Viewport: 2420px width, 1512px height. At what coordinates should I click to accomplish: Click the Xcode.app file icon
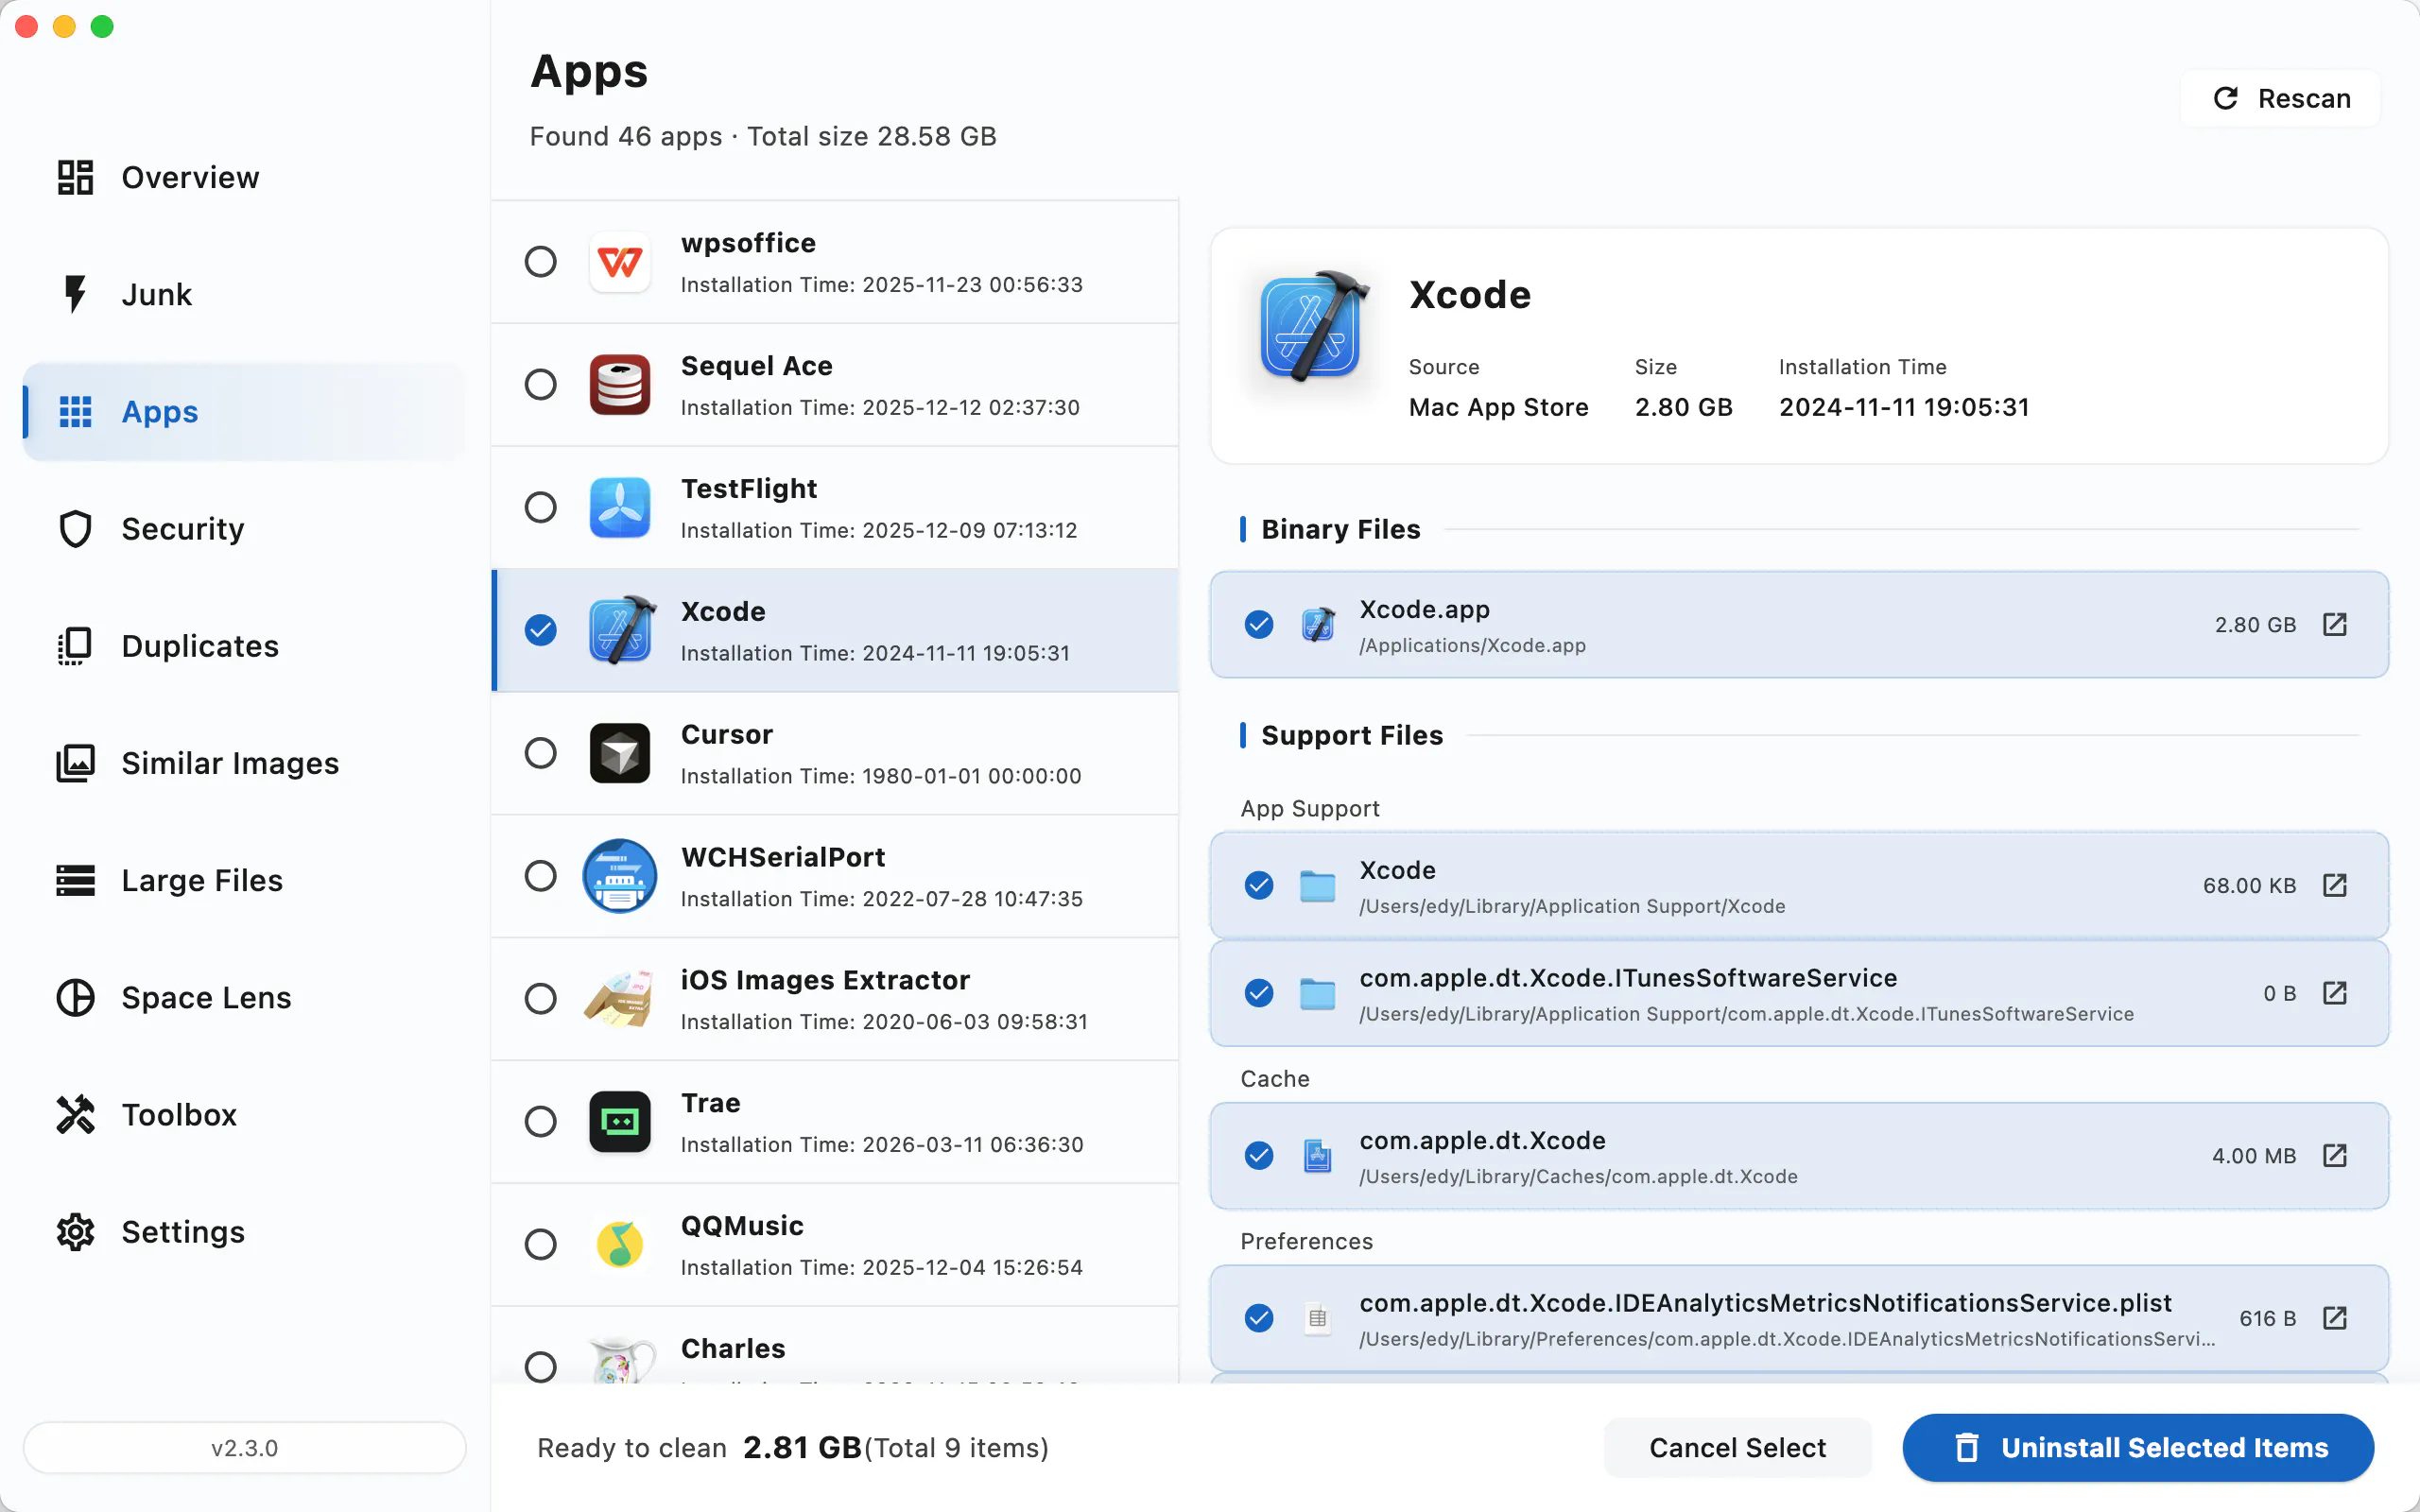tap(1318, 625)
